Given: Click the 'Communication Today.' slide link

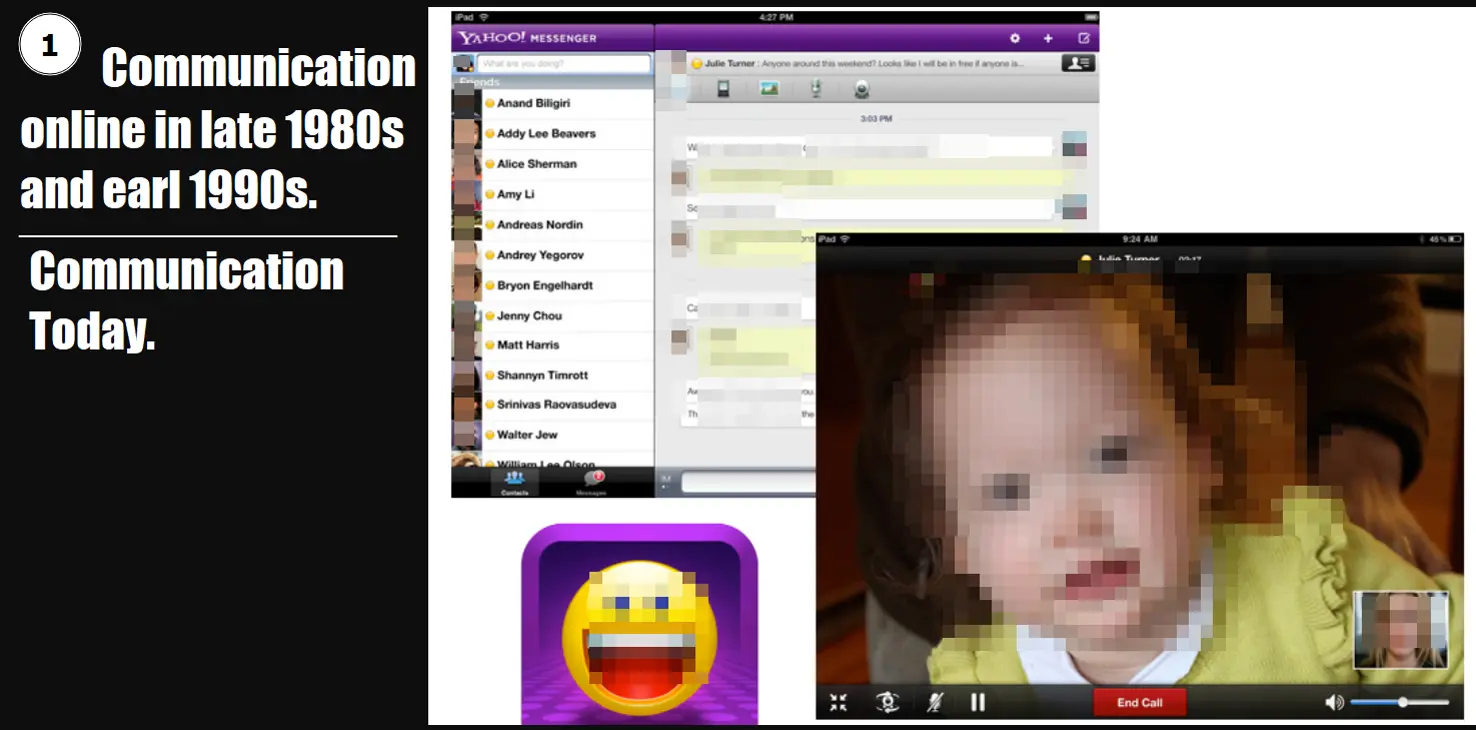Looking at the screenshot, I should point(186,300).
